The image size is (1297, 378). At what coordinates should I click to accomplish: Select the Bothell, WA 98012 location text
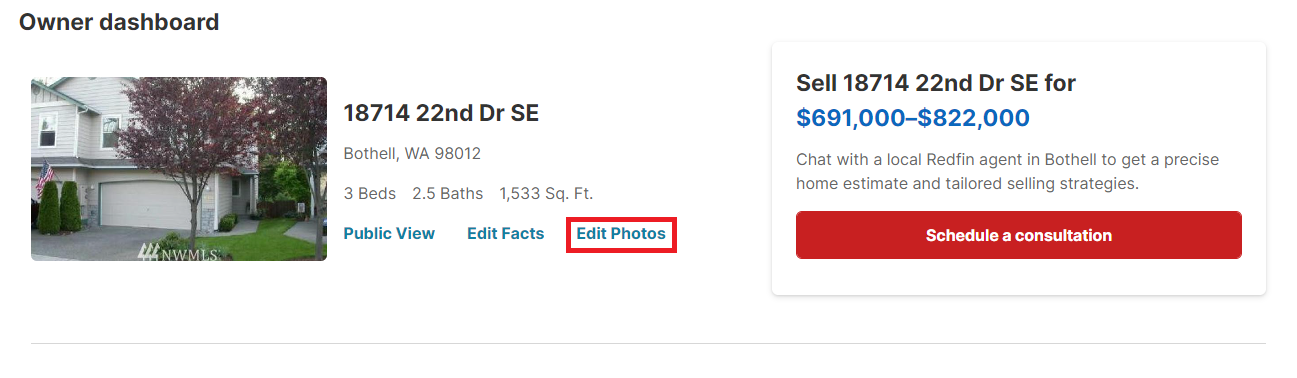(412, 154)
